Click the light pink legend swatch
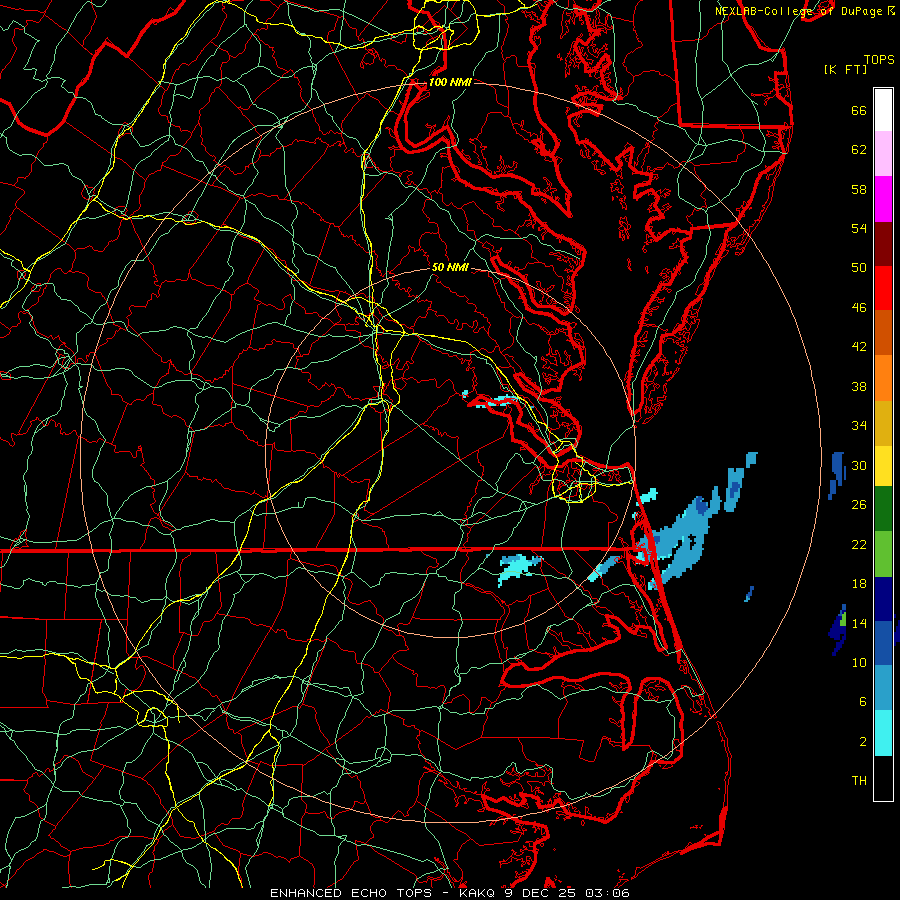Image resolution: width=900 pixels, height=900 pixels. click(x=883, y=154)
